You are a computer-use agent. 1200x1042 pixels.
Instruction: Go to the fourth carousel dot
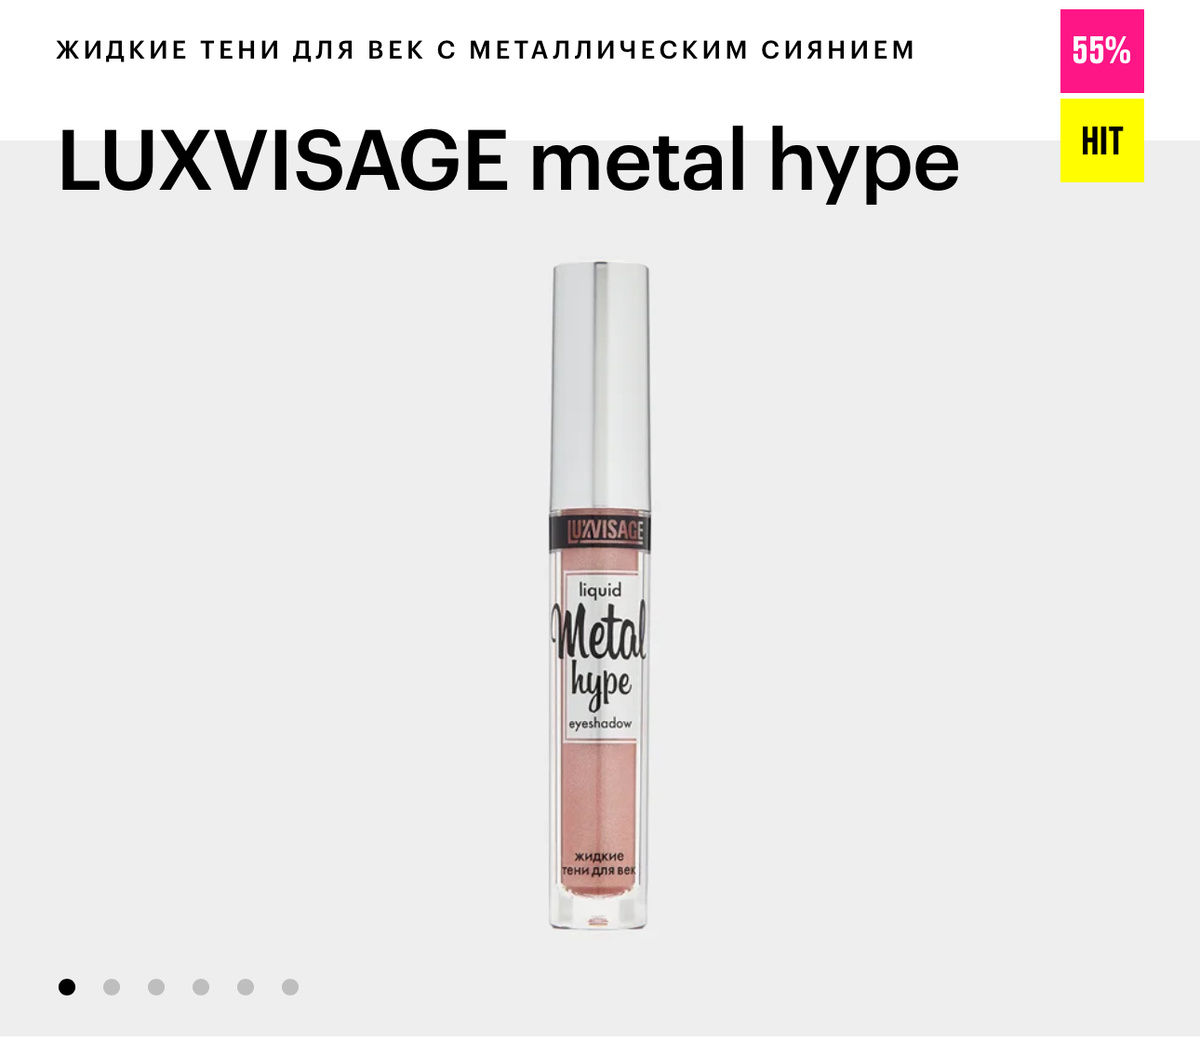(201, 987)
